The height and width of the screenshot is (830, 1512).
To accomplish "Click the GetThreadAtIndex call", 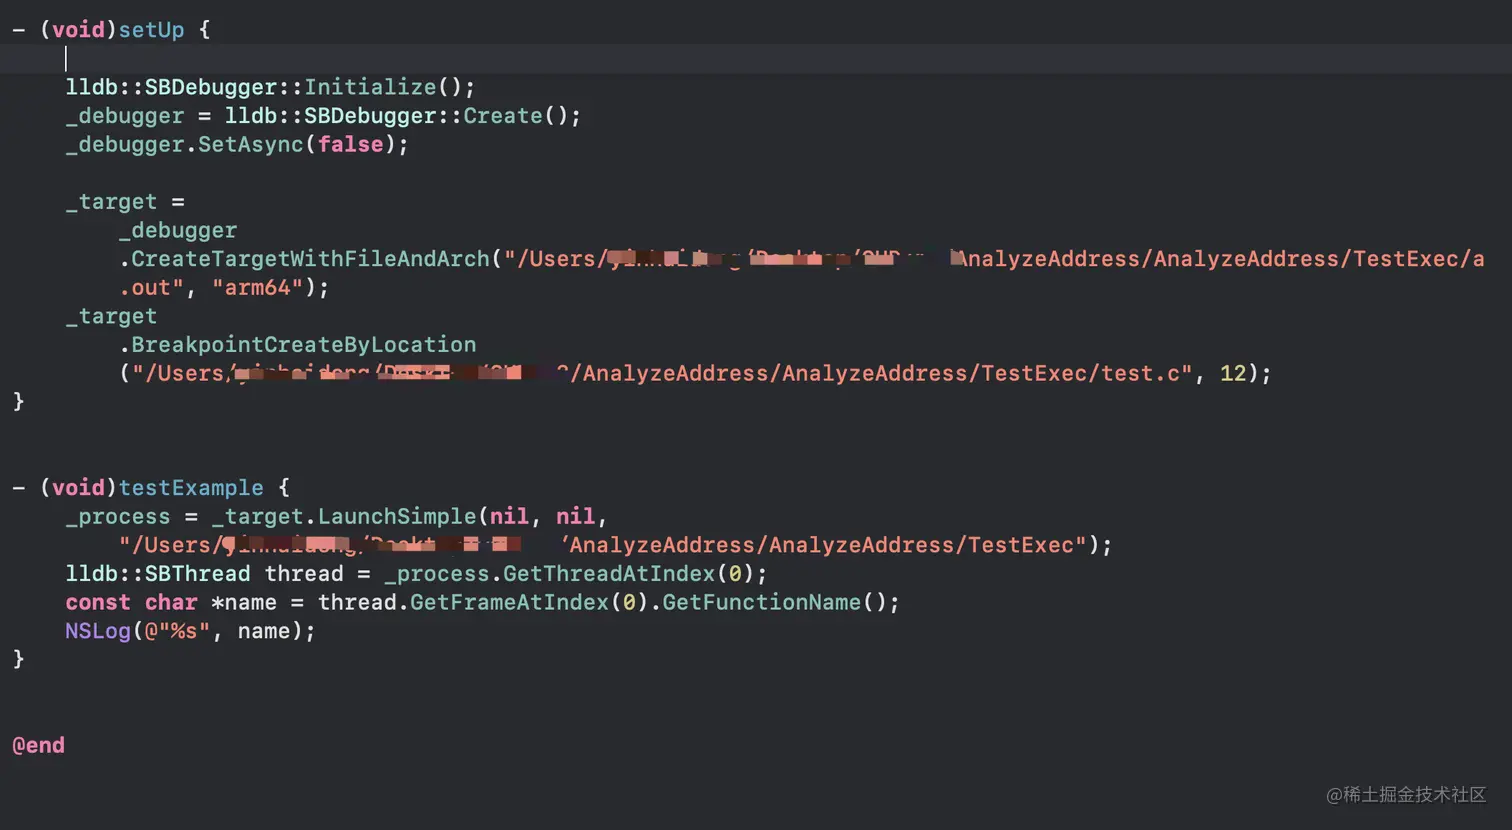I will pyautogui.click(x=609, y=574).
